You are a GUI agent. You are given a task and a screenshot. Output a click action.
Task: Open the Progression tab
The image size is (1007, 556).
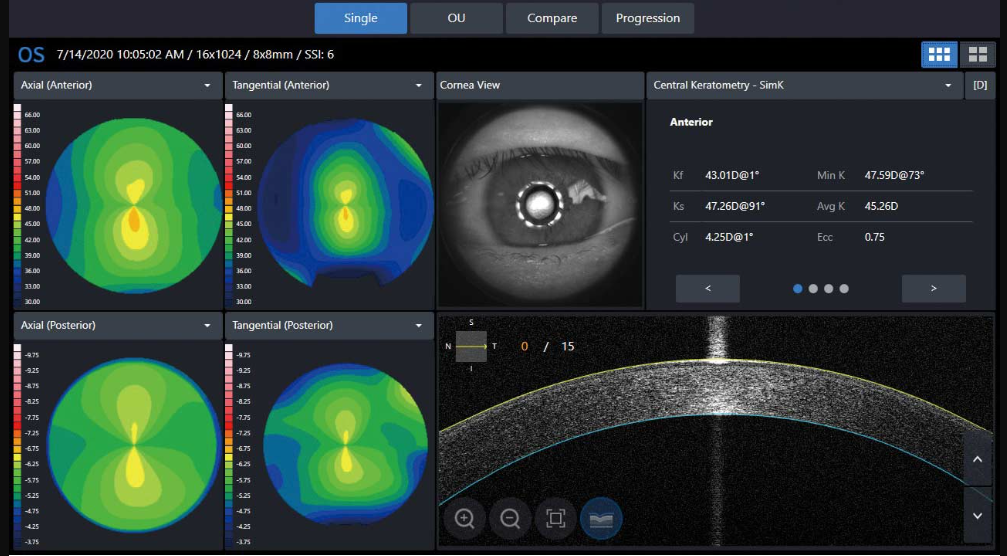[x=647, y=18]
